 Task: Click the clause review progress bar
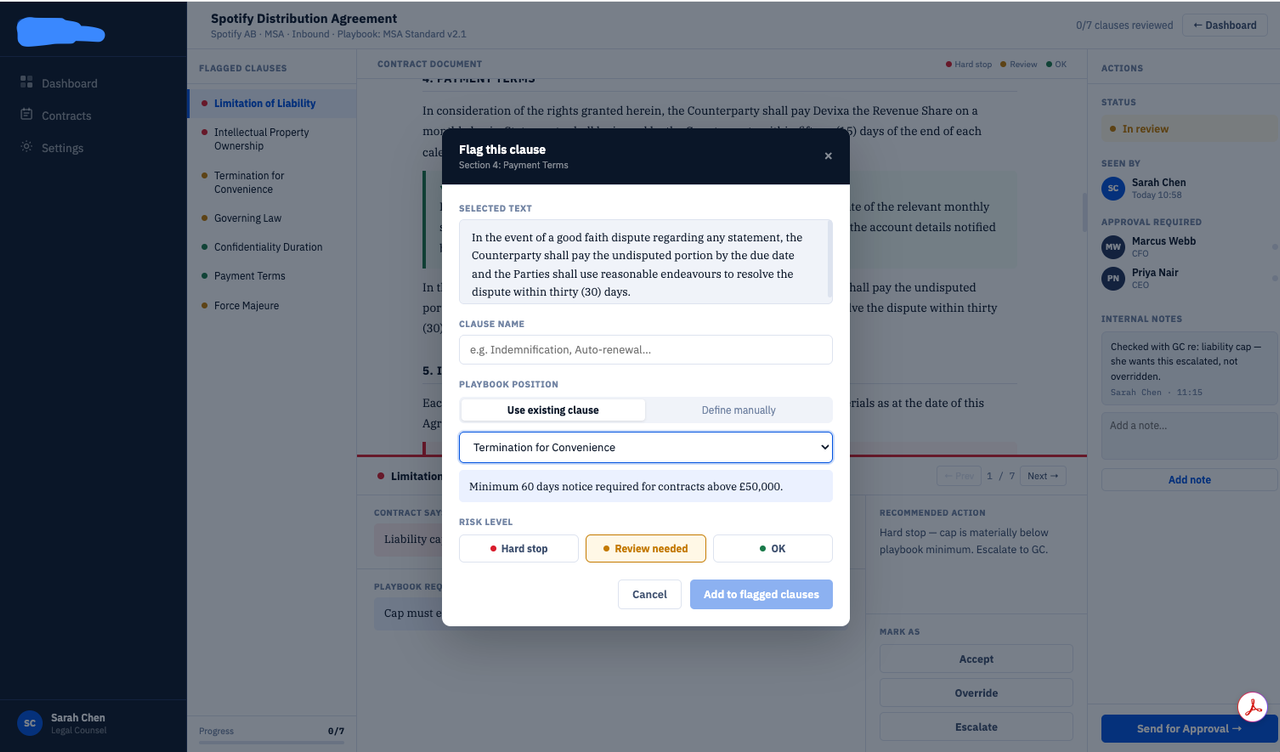click(270, 742)
